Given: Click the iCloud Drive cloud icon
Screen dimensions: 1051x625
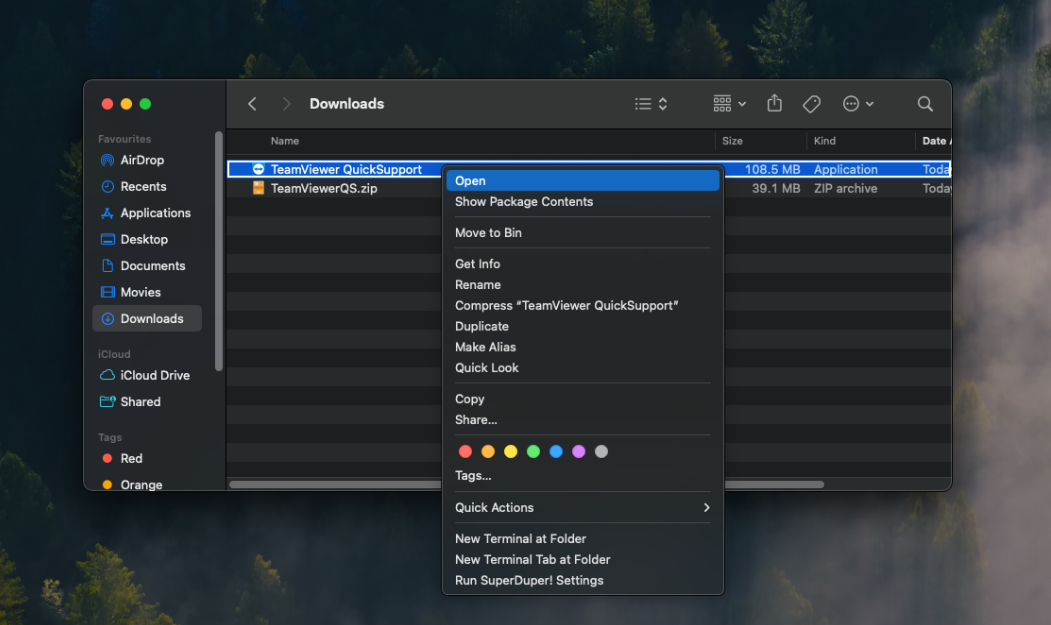Looking at the screenshot, I should [x=107, y=376].
